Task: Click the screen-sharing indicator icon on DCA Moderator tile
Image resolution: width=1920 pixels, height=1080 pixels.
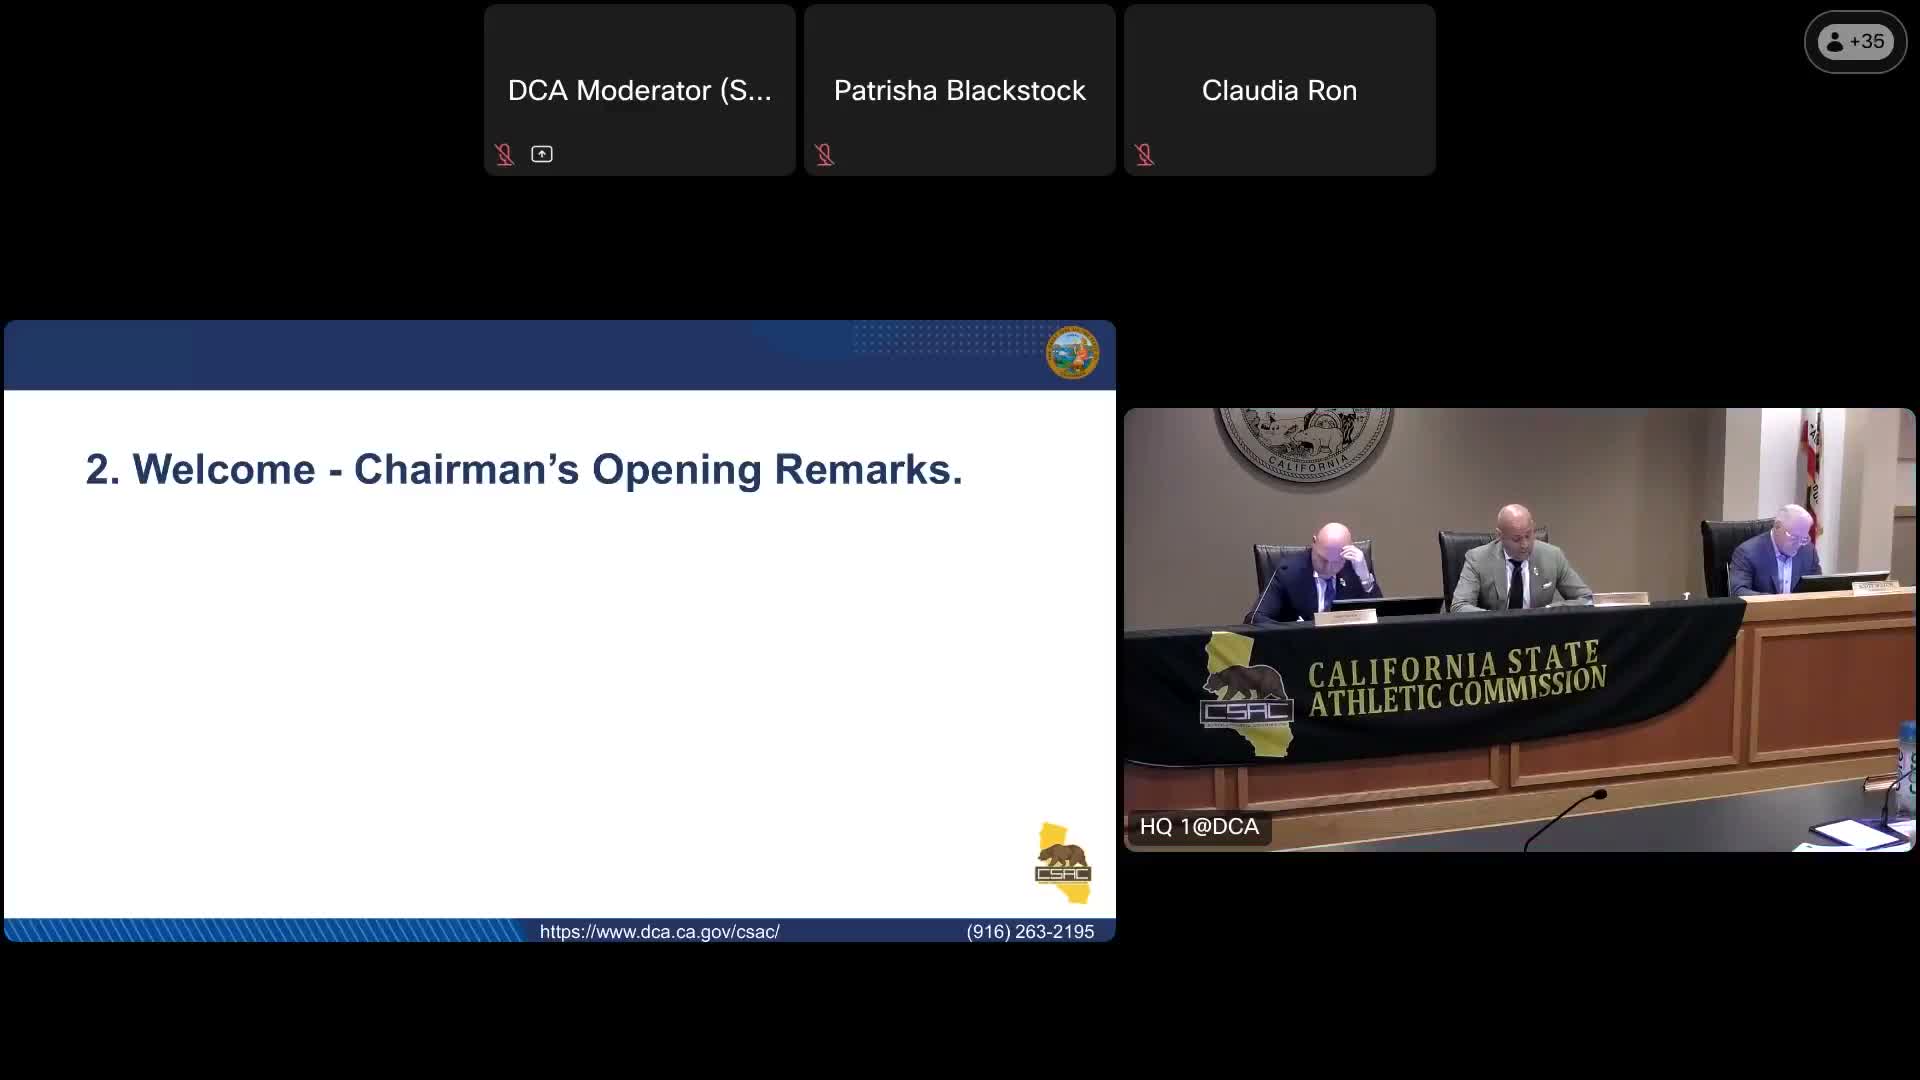Action: 541,154
